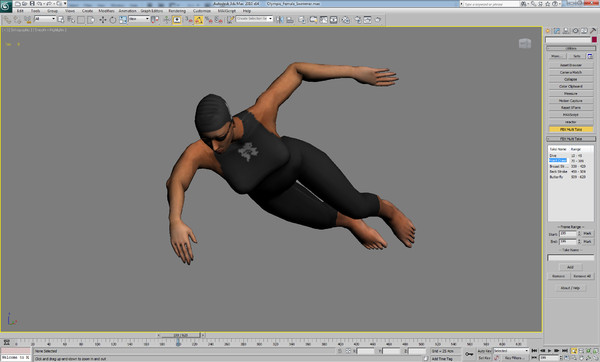Open the Utilities hammer tab icon
600x362 pixels.
(x=593, y=31)
